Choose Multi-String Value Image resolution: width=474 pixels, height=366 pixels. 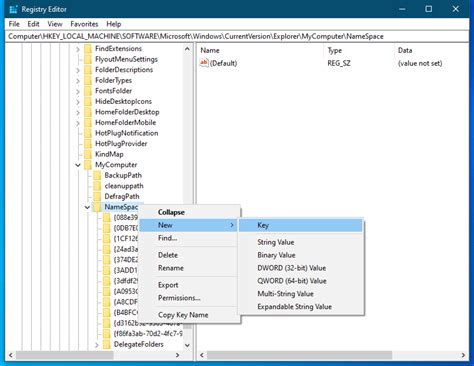tap(301, 294)
